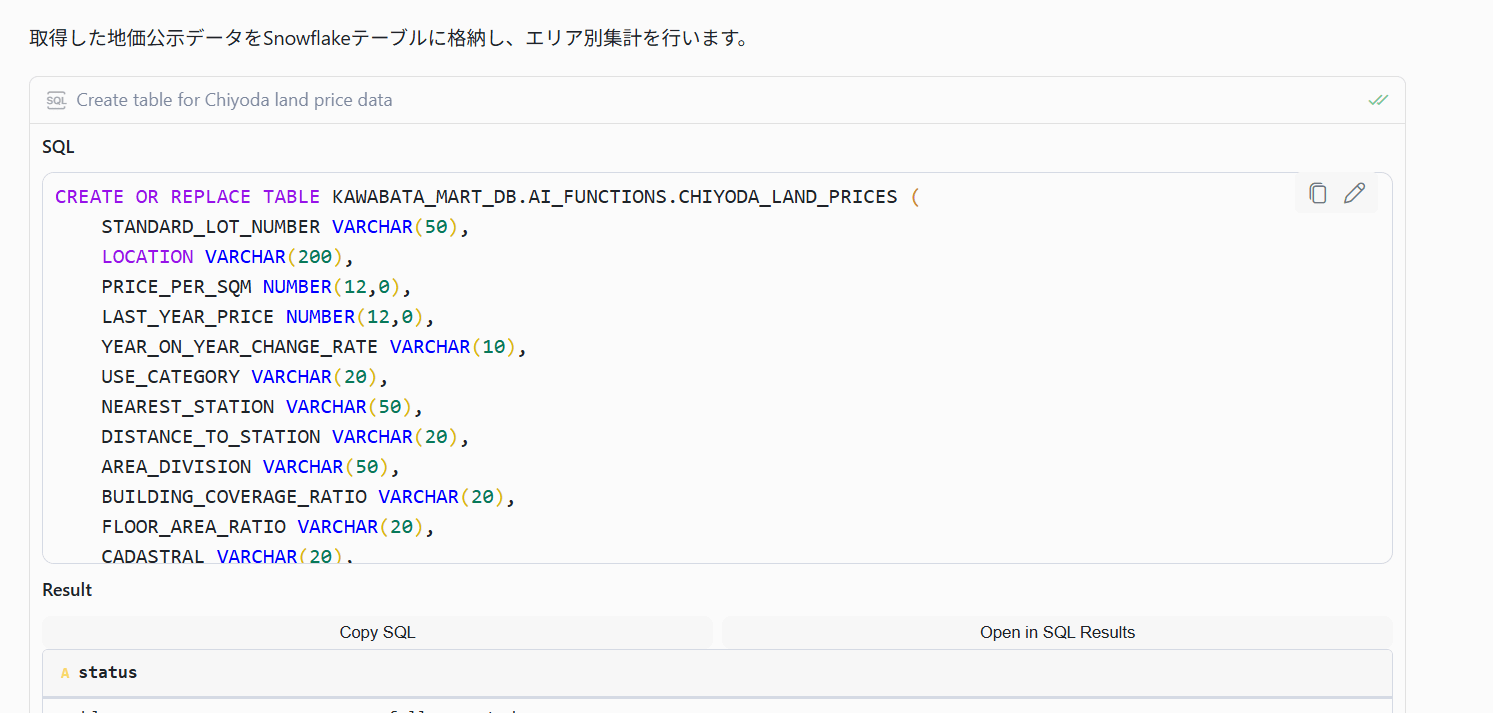Click the SQL icon beside Create table title
The image size is (1493, 713).
coord(56,100)
